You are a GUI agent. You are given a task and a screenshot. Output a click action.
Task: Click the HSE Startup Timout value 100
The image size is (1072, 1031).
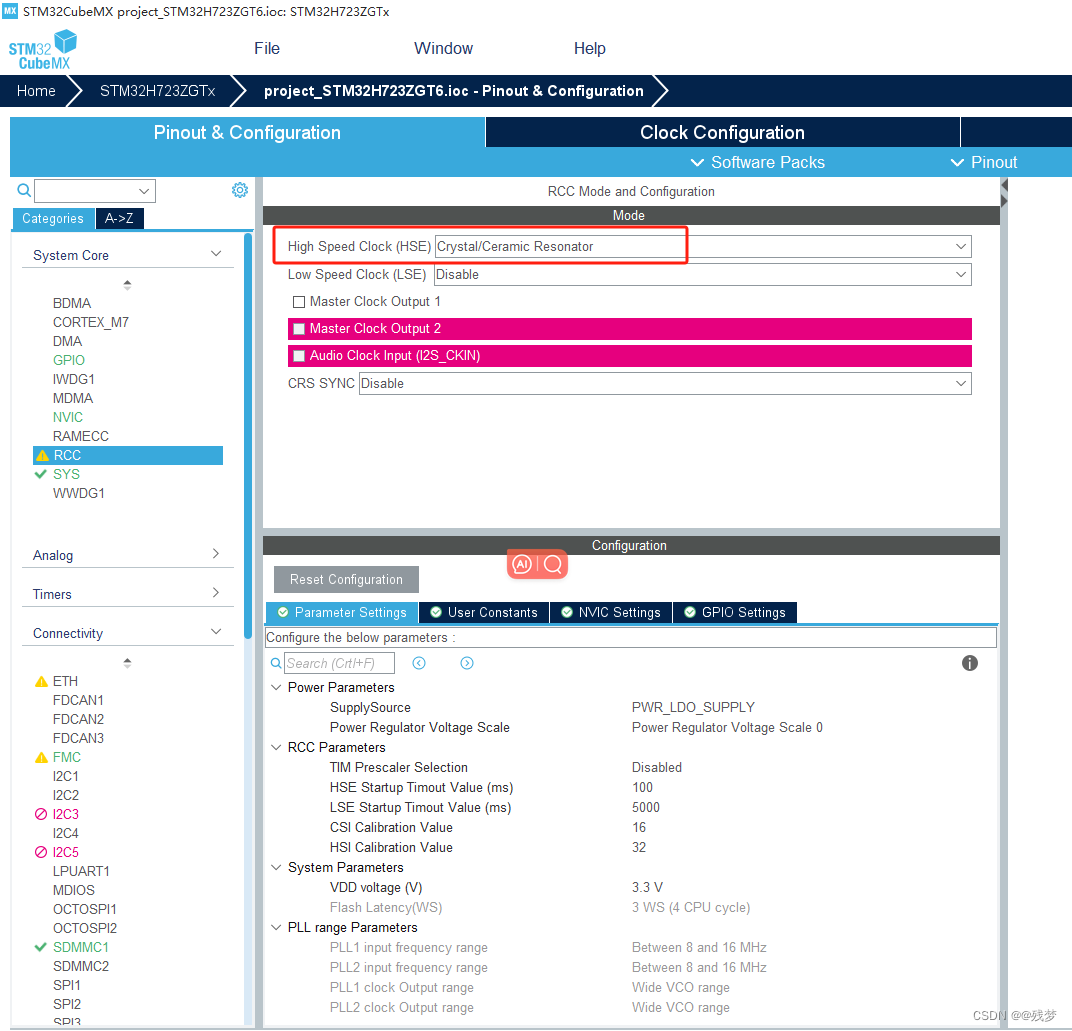tap(642, 788)
